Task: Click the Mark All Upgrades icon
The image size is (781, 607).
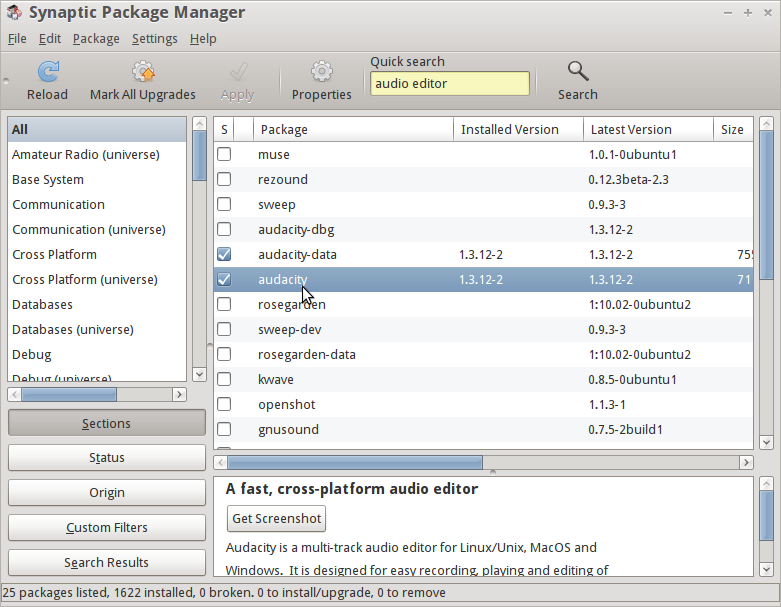Action: (143, 71)
